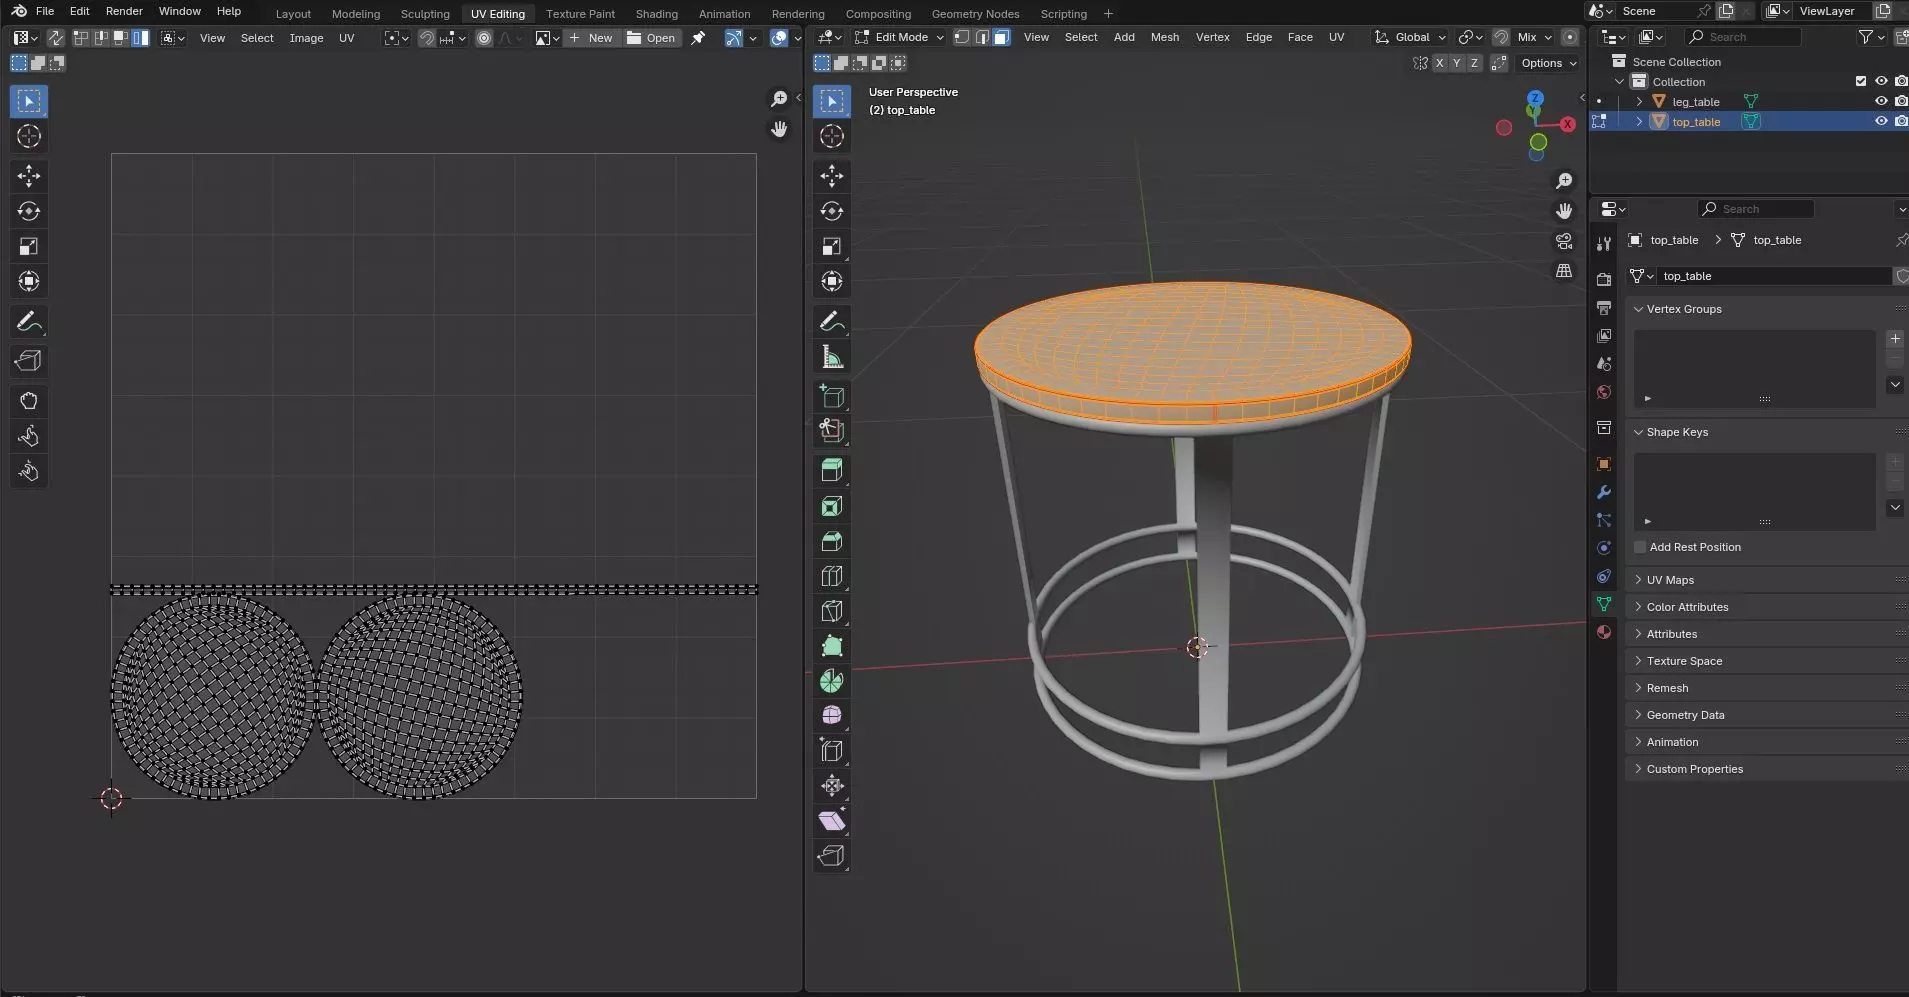Select the Knife tool
Image resolution: width=1909 pixels, height=997 pixels.
832,611
